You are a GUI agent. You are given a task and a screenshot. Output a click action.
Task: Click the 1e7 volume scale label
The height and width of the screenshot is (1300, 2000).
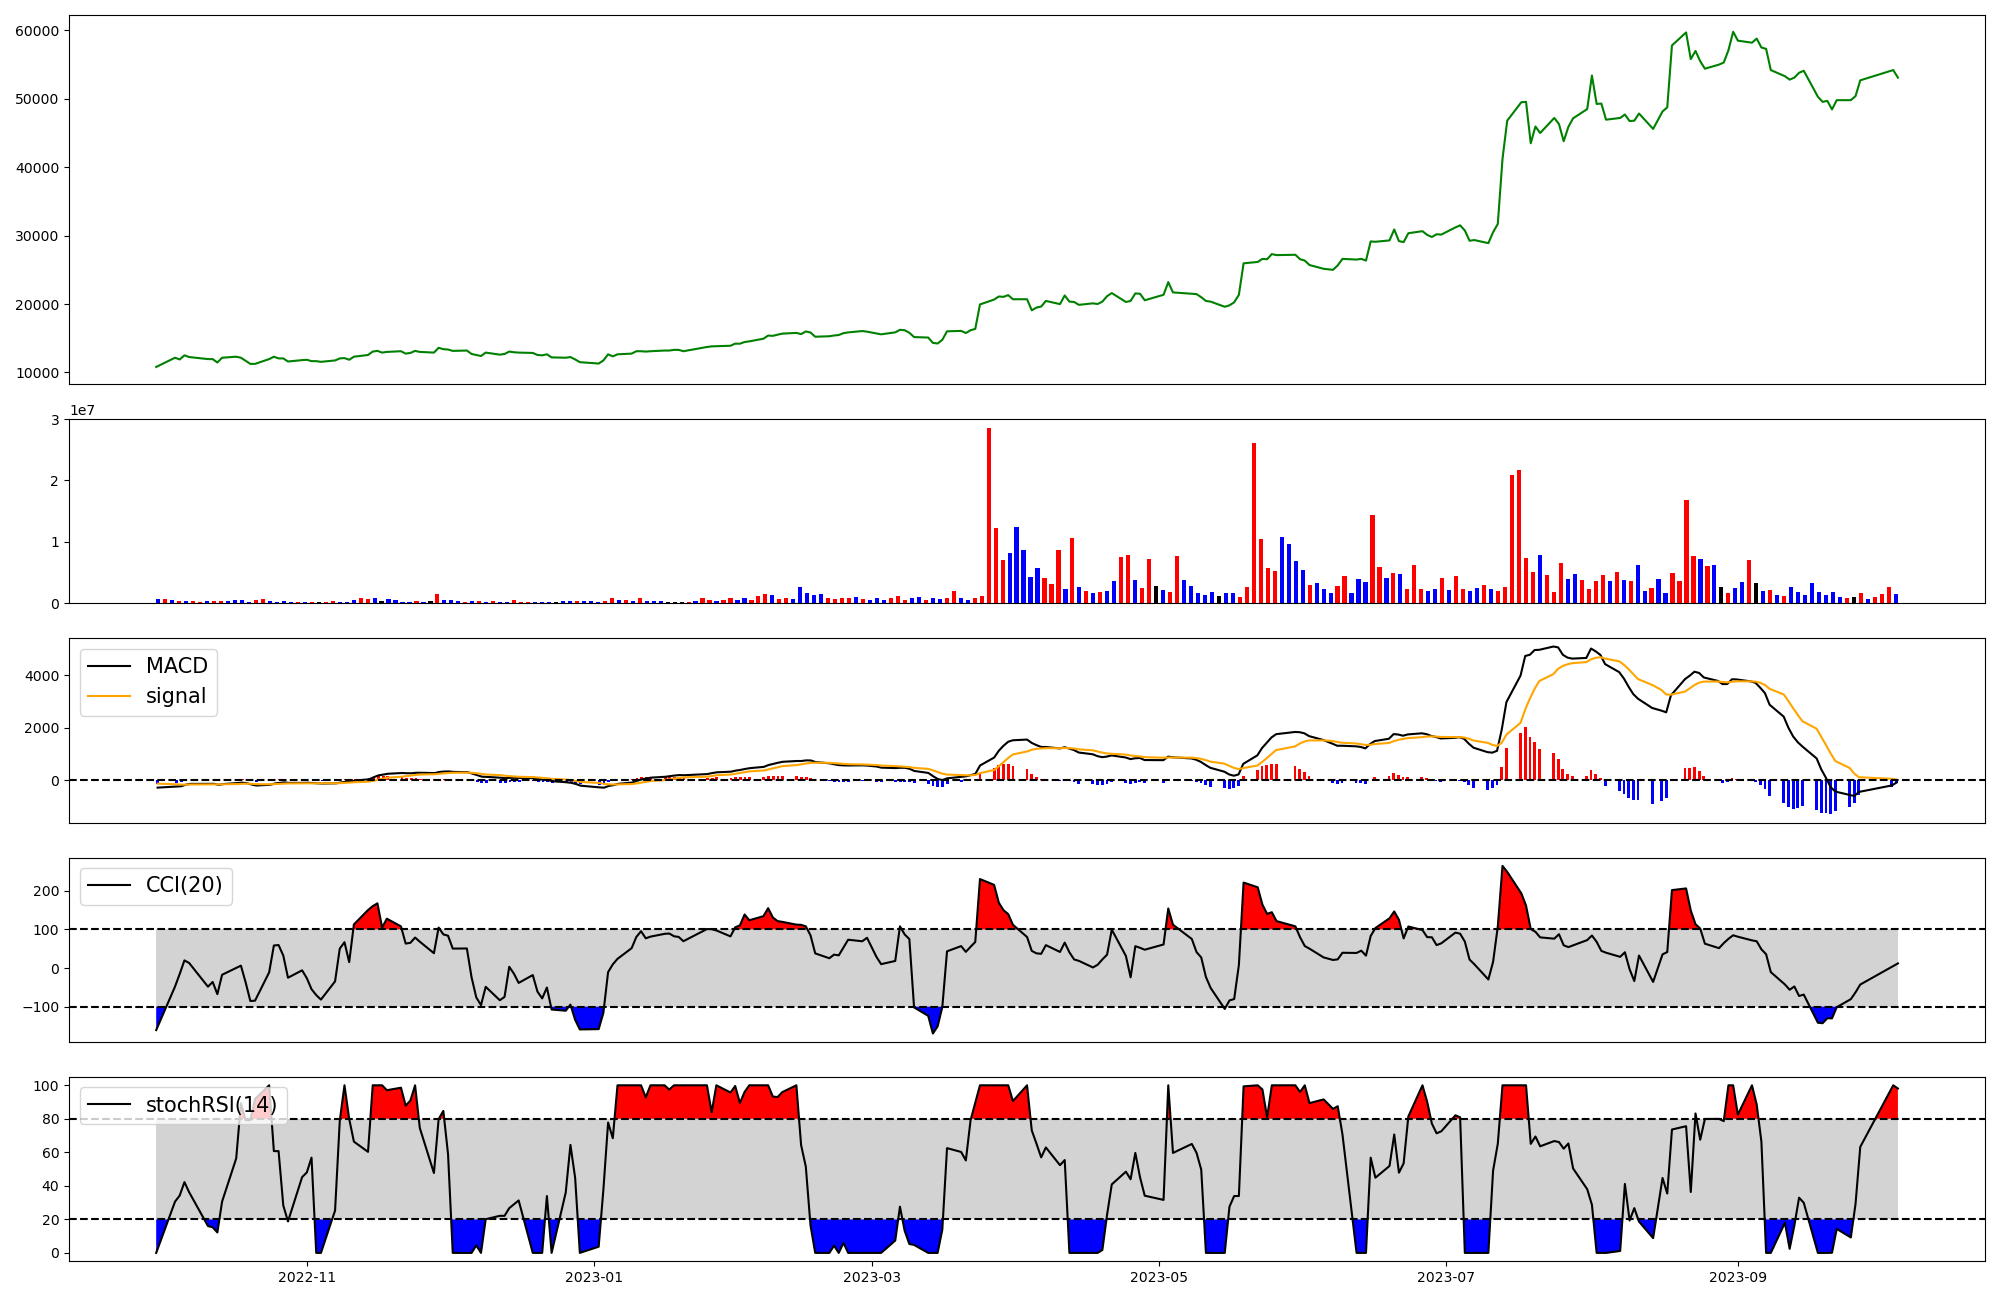click(82, 410)
